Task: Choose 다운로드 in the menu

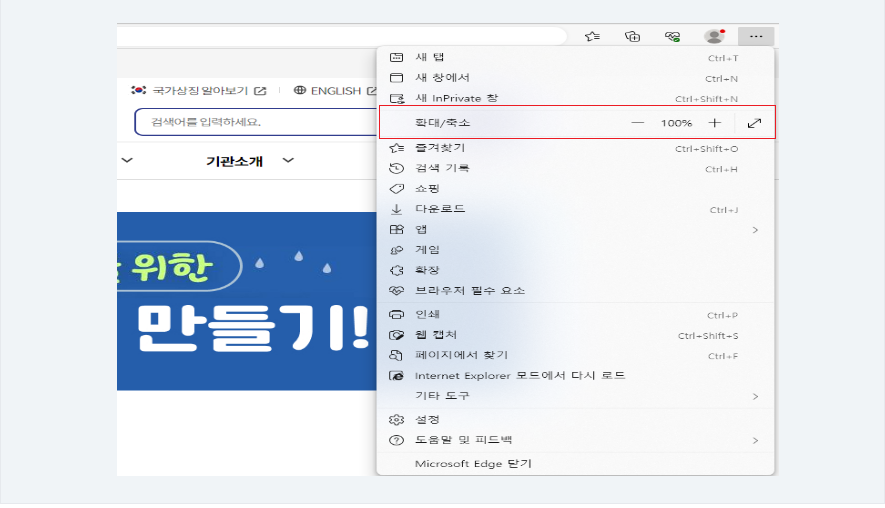Action: click(440, 209)
